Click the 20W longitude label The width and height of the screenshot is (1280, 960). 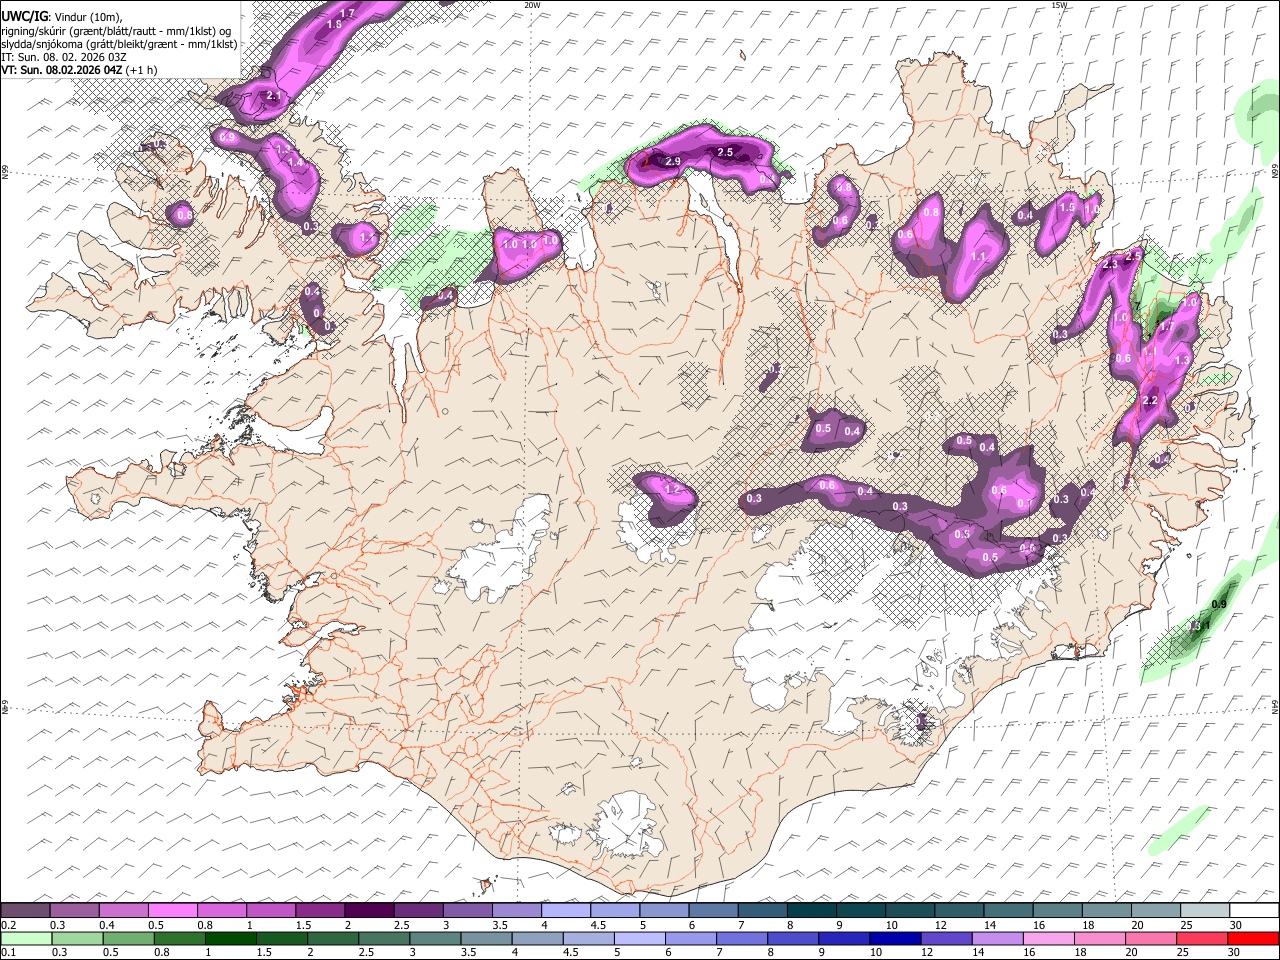(x=533, y=5)
